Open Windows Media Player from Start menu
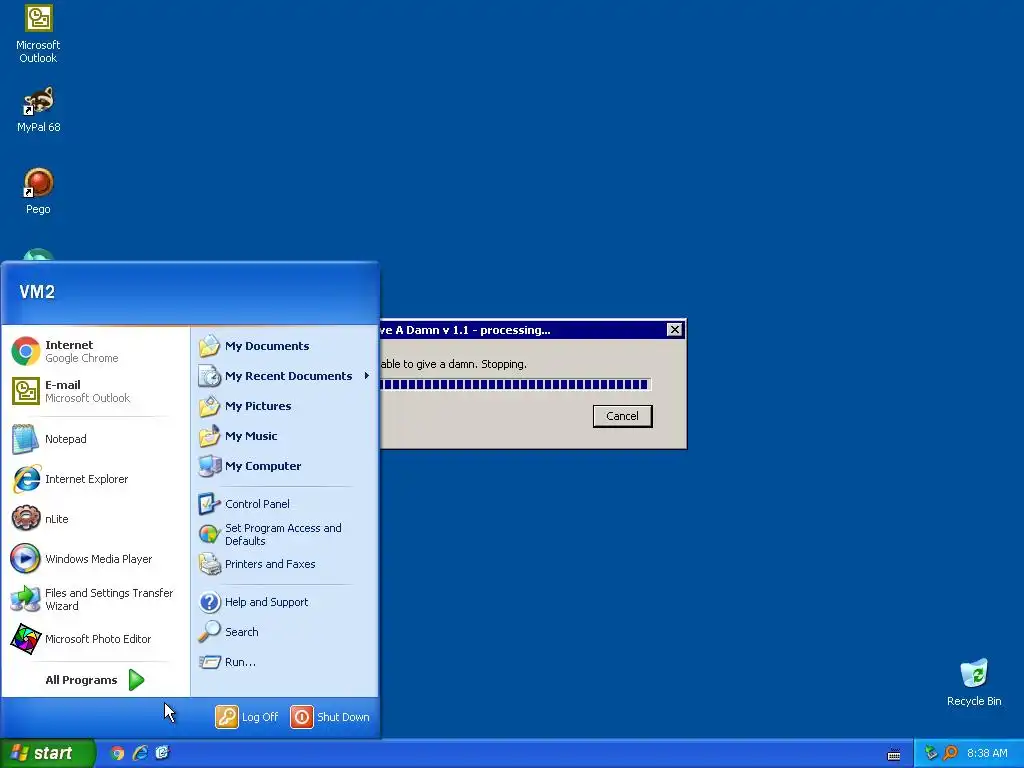 pyautogui.click(x=95, y=559)
